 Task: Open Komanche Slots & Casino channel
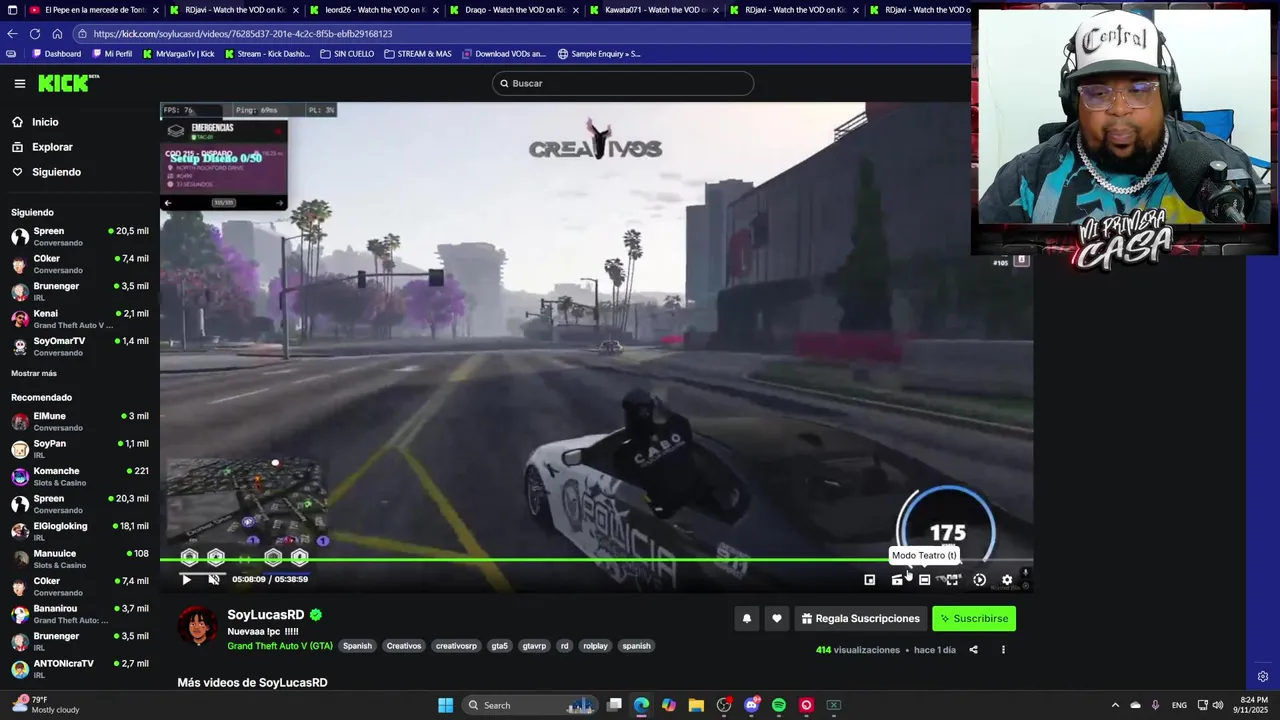(80, 476)
